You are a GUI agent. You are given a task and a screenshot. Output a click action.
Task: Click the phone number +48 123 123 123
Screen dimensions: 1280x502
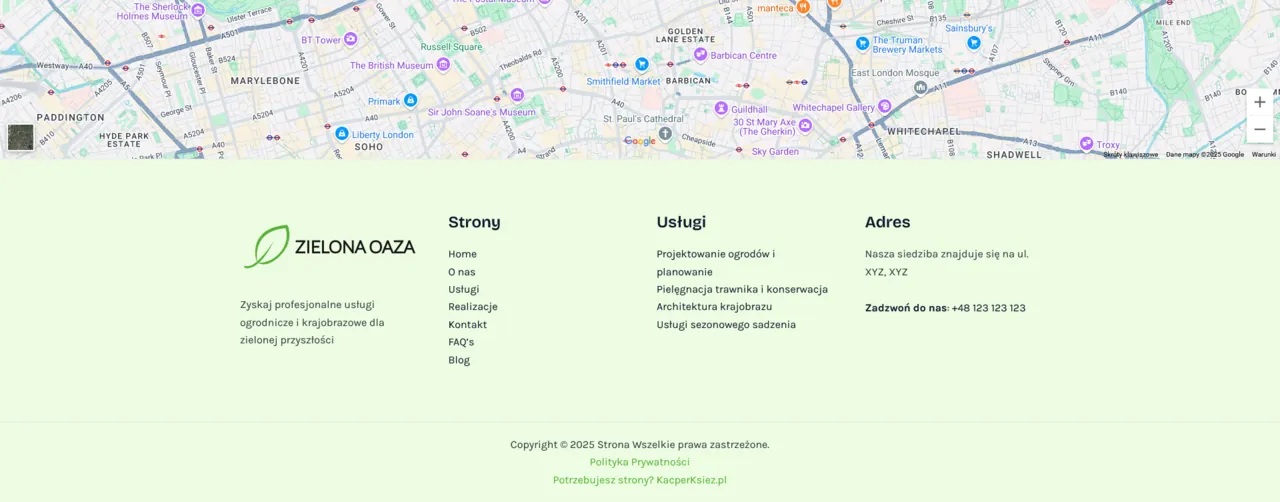pyautogui.click(x=988, y=308)
